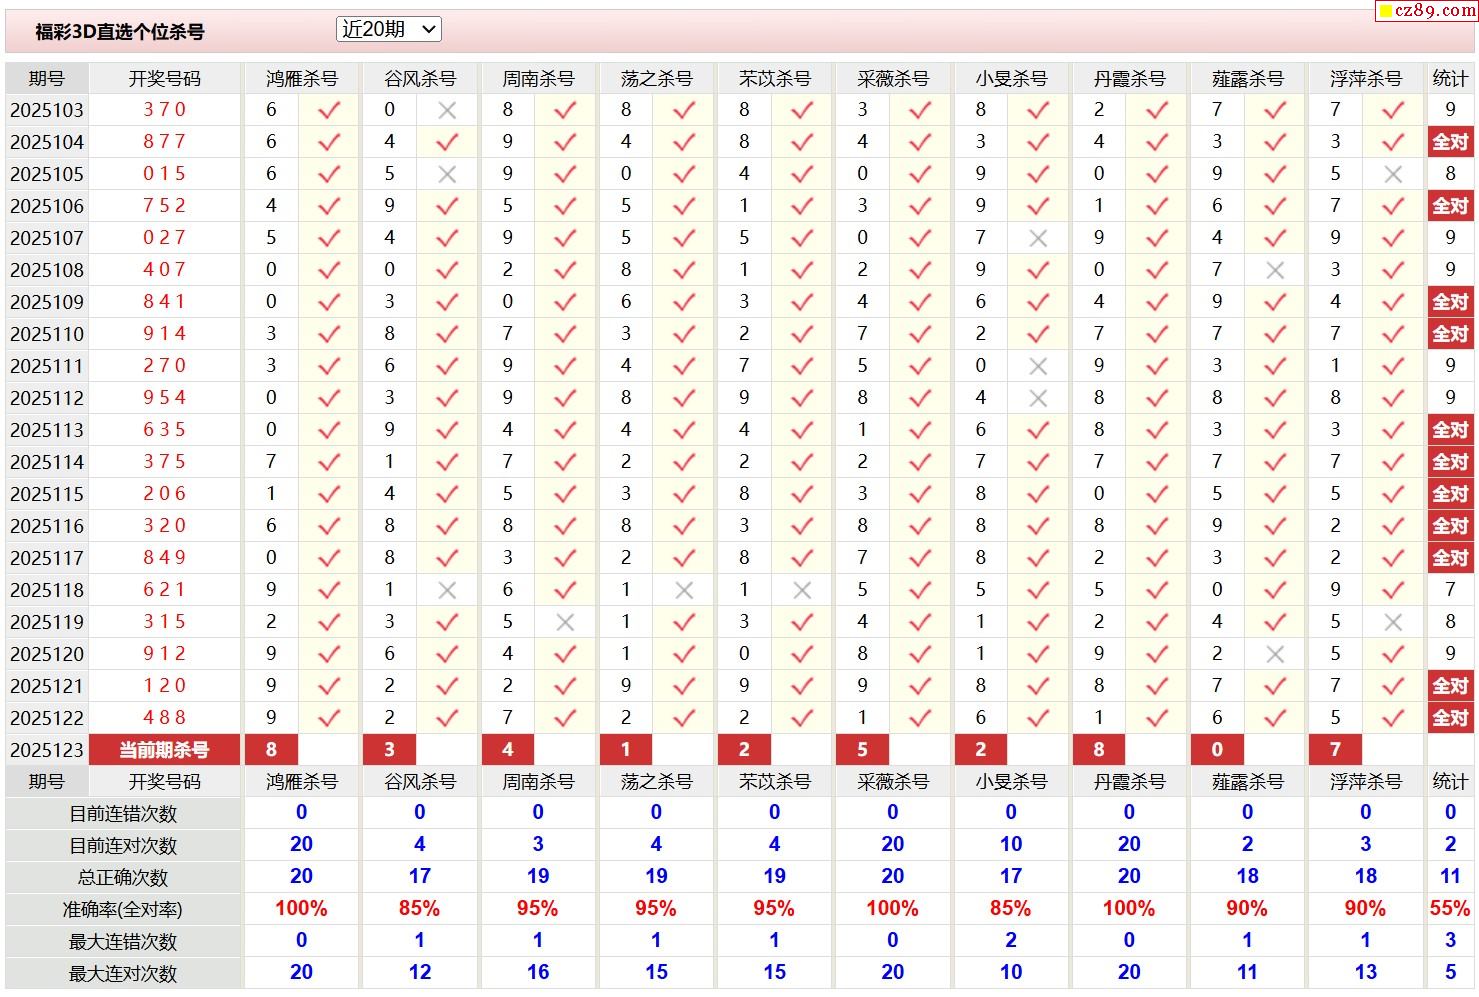Click the bottom 丹霞杀号 column header
Screen dimensions: 1479x997
click(x=1129, y=781)
